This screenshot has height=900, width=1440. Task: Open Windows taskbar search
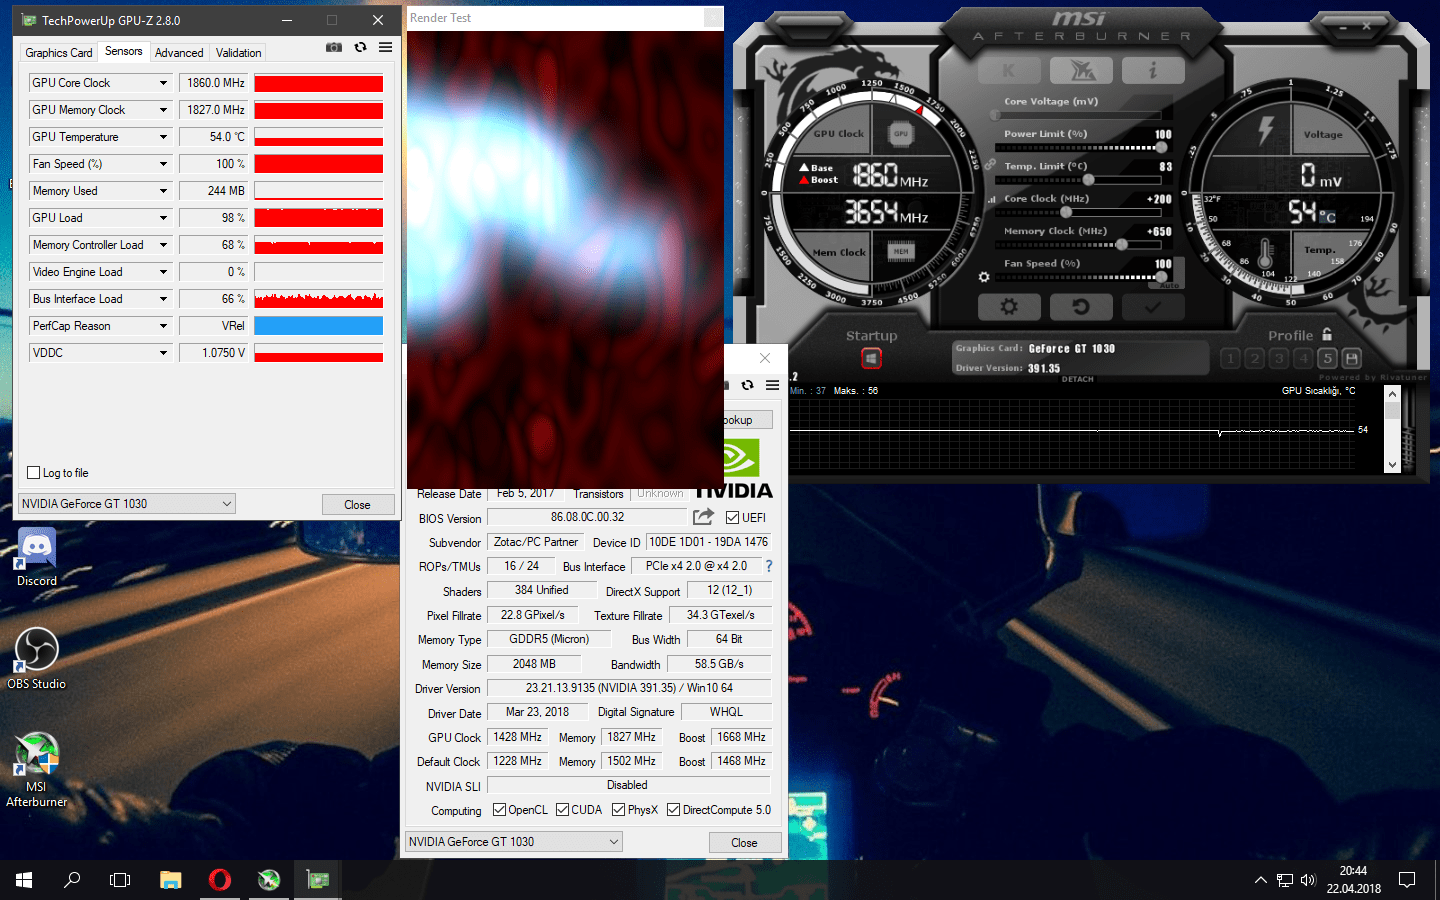pos(72,880)
